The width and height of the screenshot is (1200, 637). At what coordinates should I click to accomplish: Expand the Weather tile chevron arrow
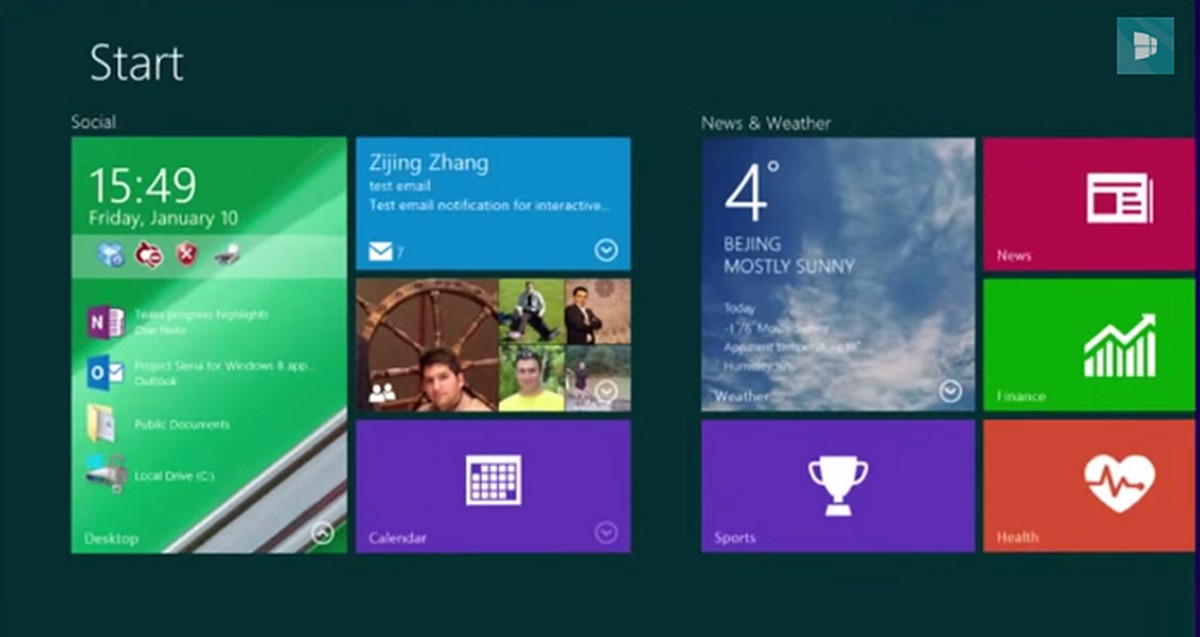948,390
